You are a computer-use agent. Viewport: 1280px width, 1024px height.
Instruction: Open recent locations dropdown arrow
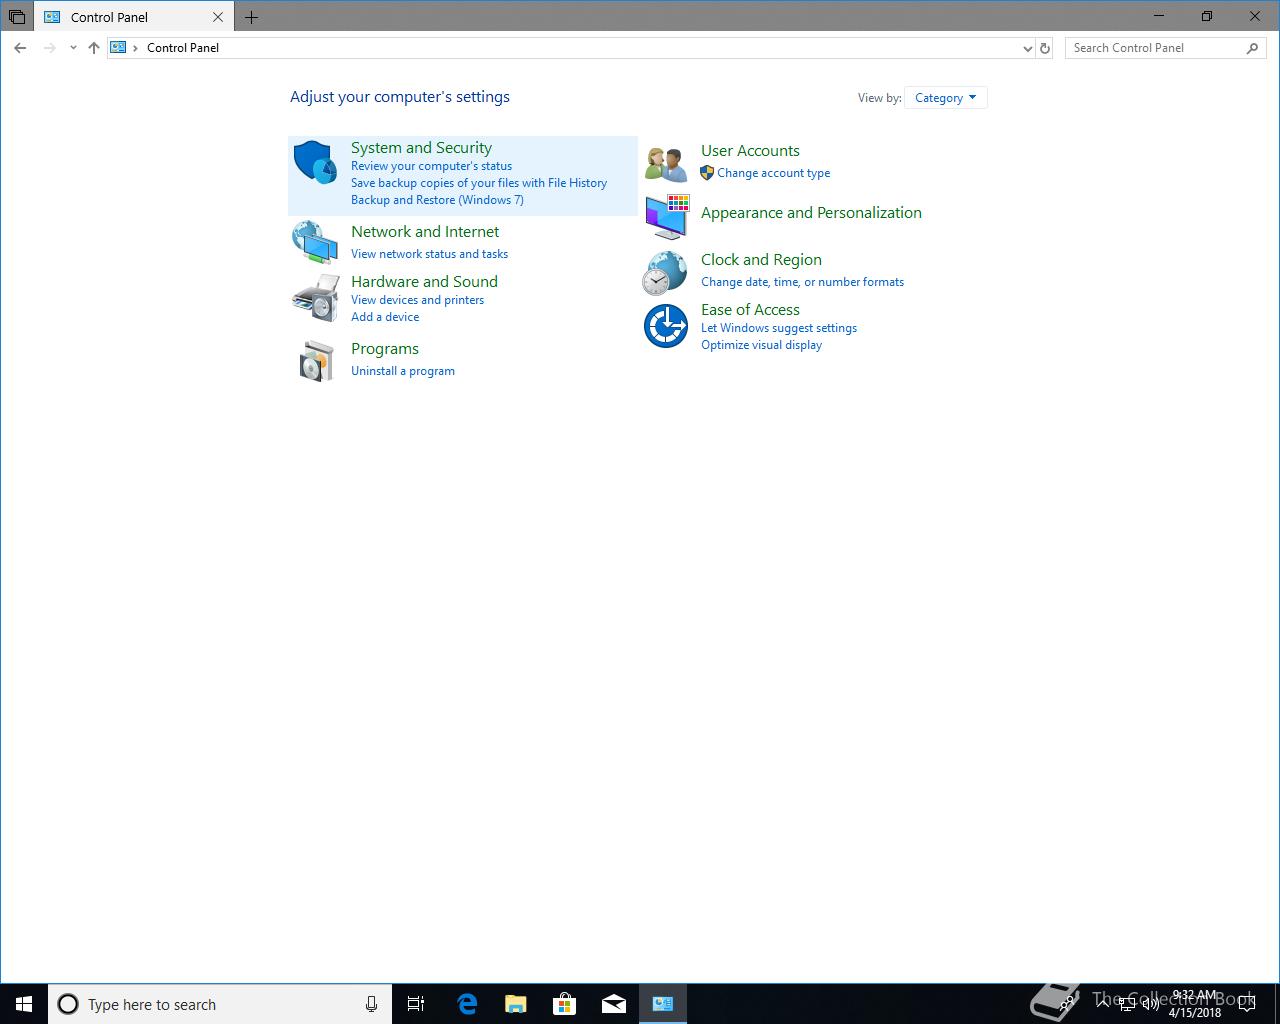[73, 47]
